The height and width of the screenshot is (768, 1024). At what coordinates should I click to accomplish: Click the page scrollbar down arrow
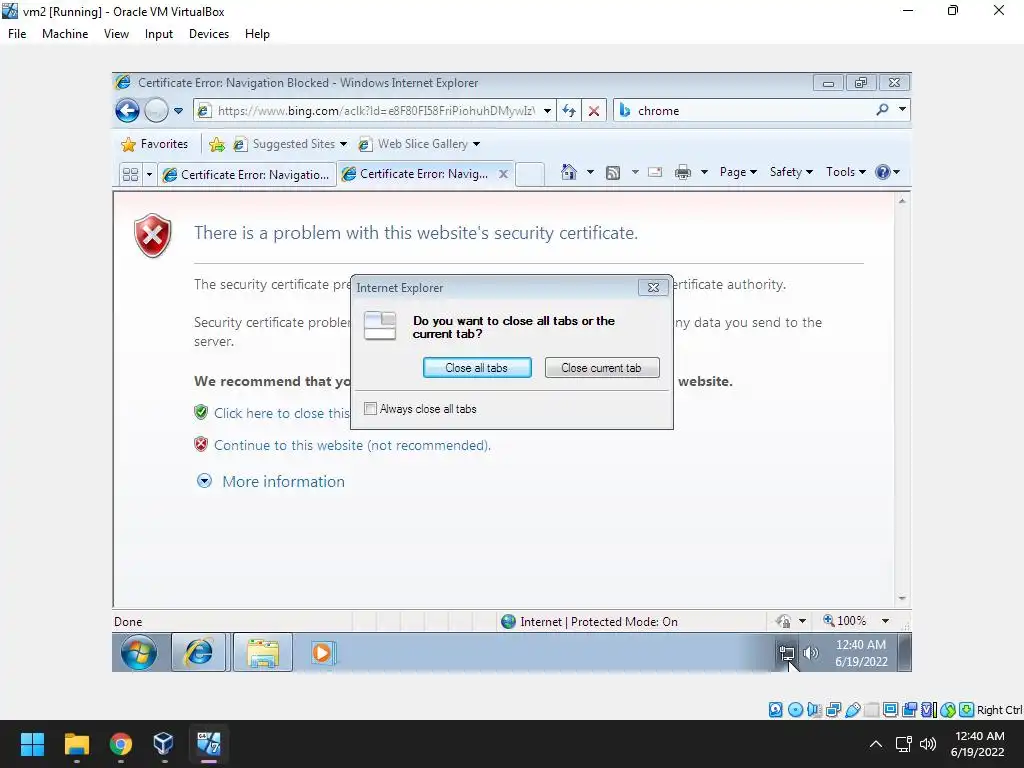point(902,598)
